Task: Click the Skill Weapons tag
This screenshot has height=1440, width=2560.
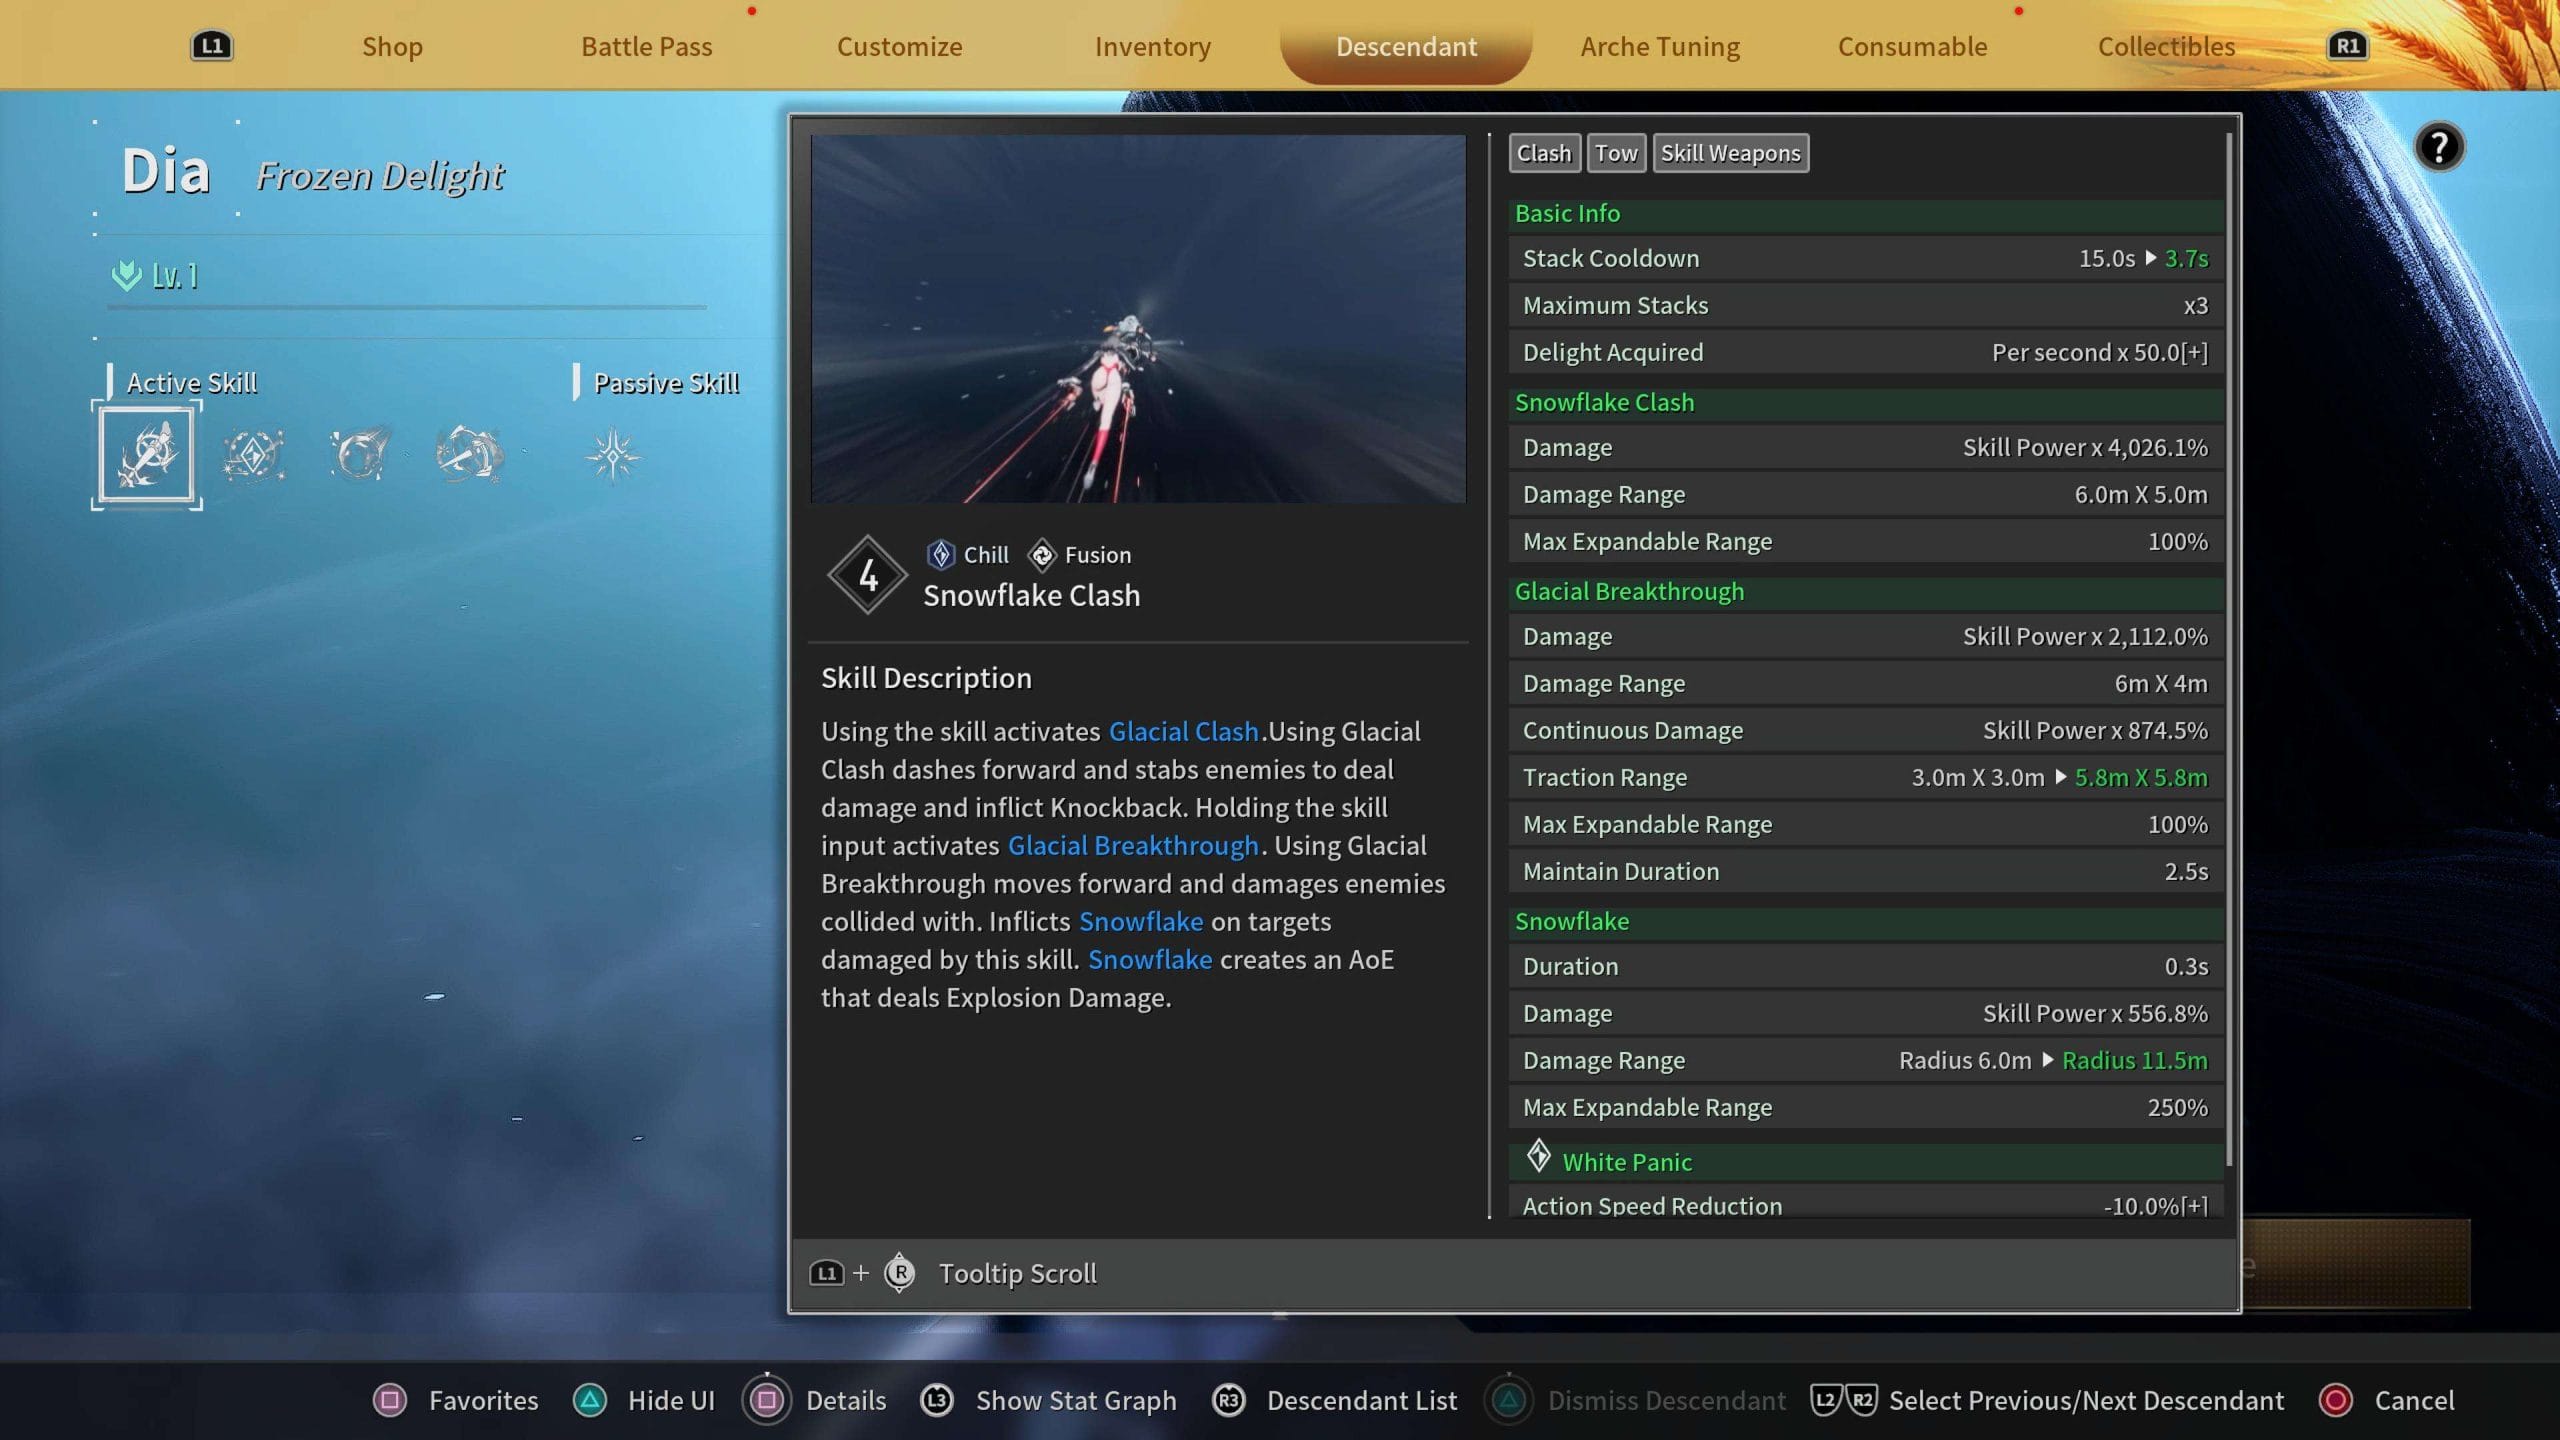Action: click(x=1730, y=153)
